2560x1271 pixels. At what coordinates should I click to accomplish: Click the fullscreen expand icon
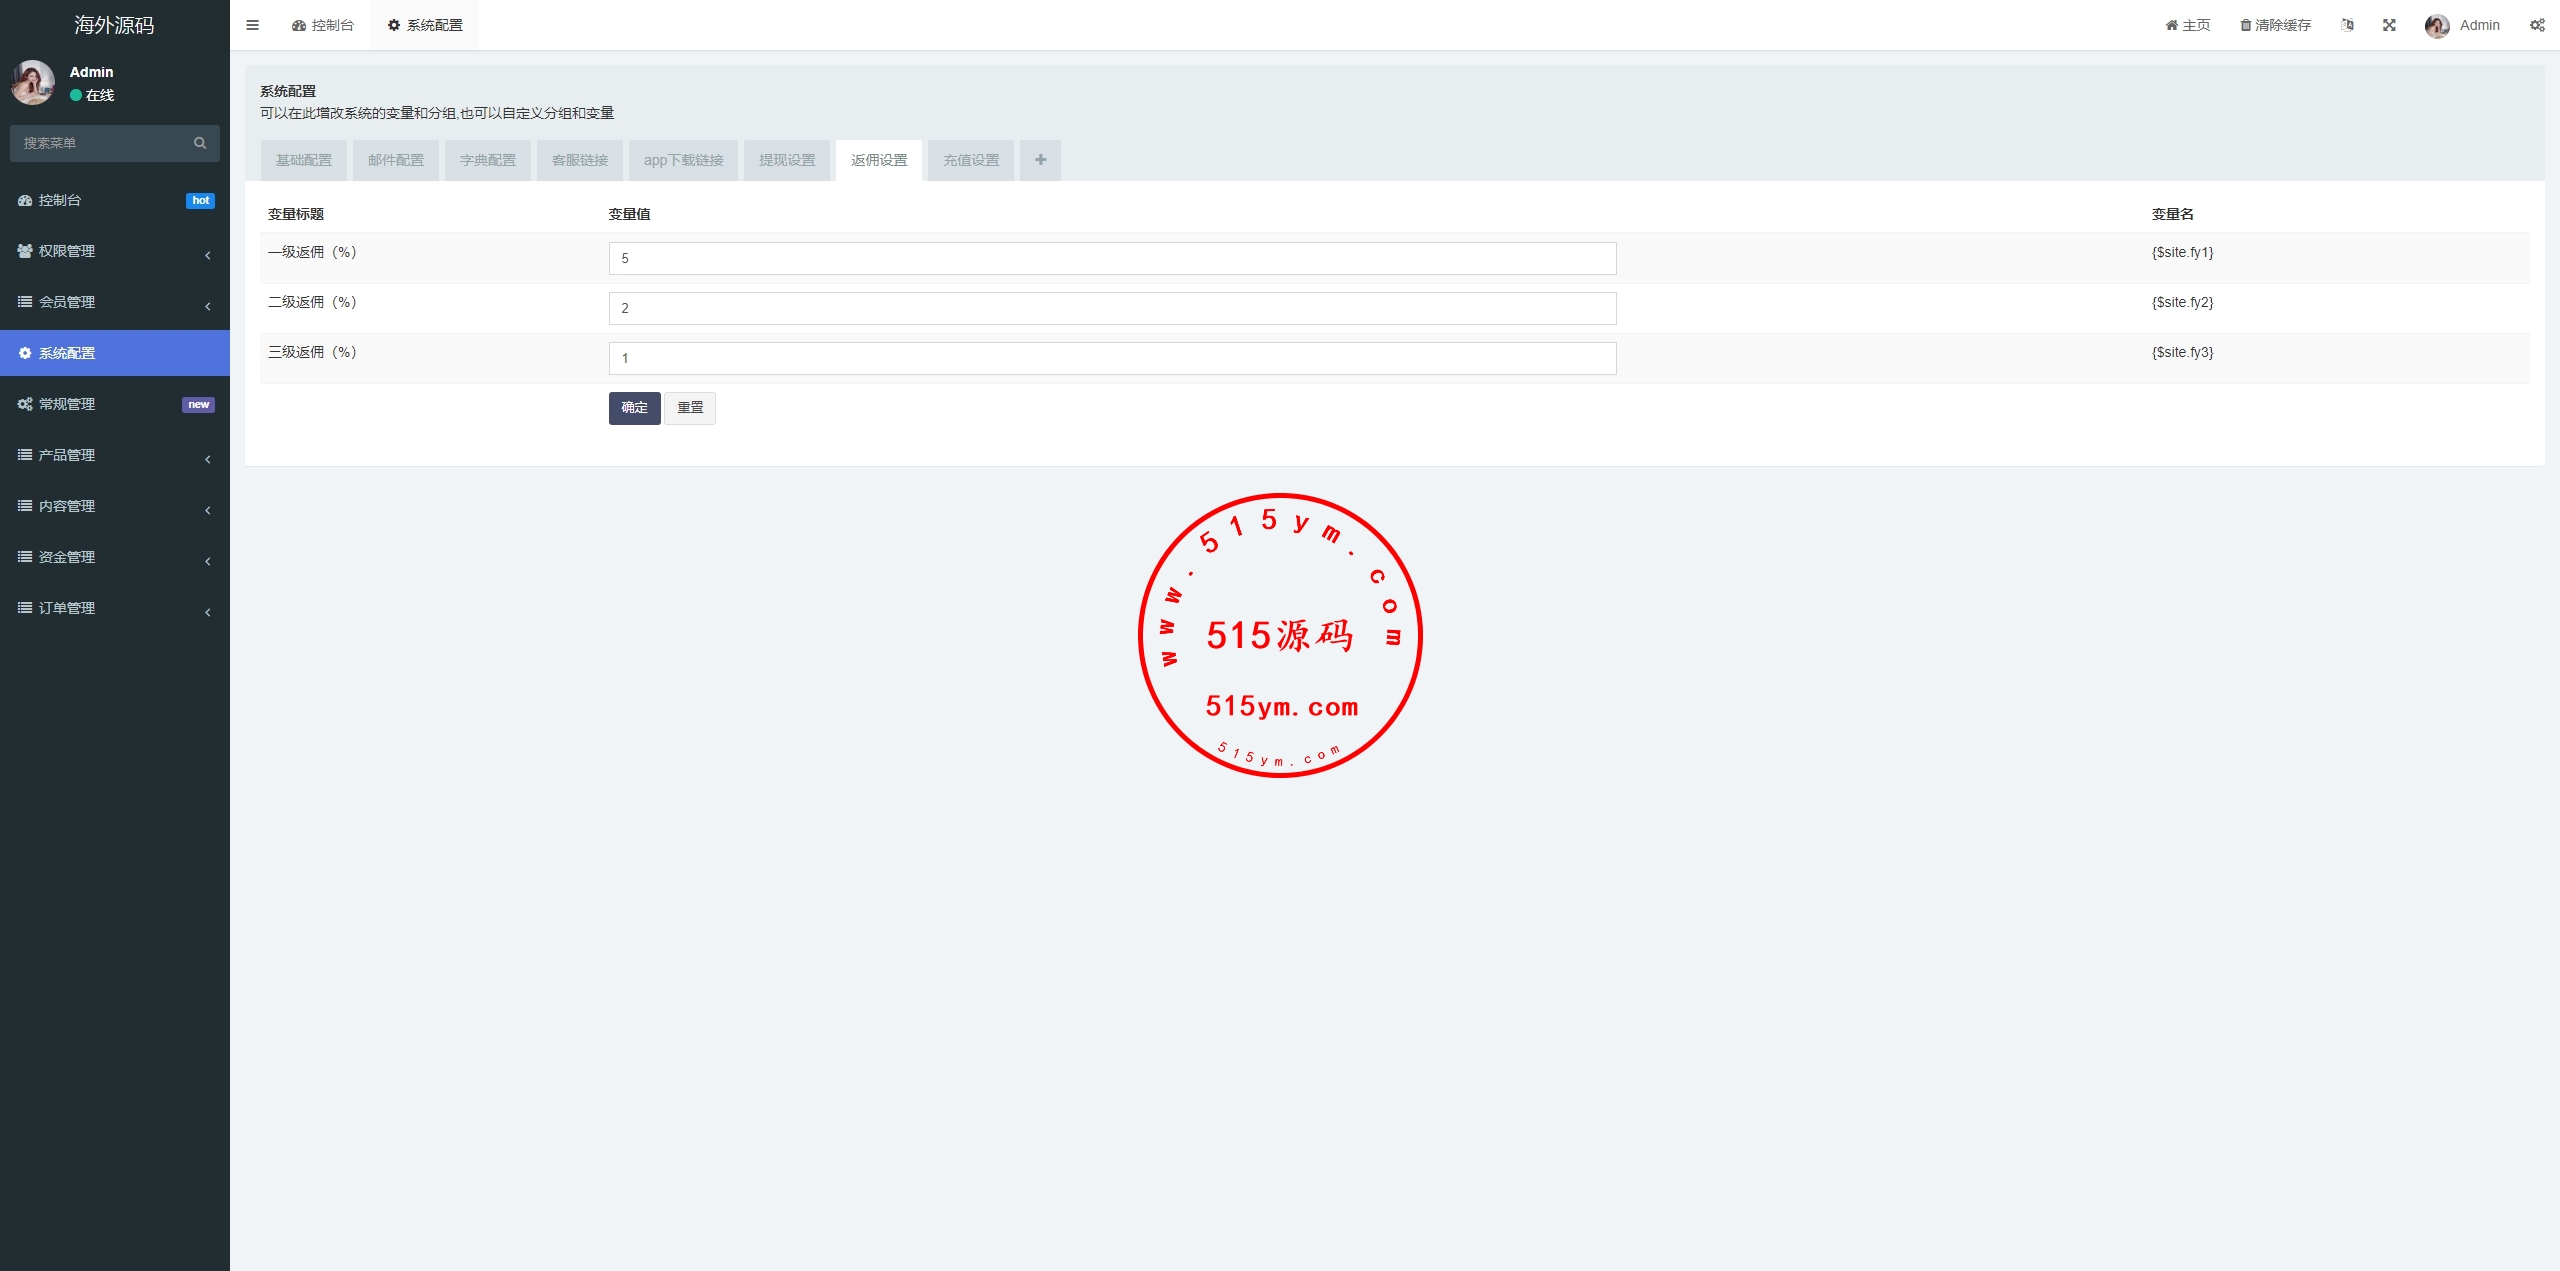pyautogui.click(x=2389, y=25)
